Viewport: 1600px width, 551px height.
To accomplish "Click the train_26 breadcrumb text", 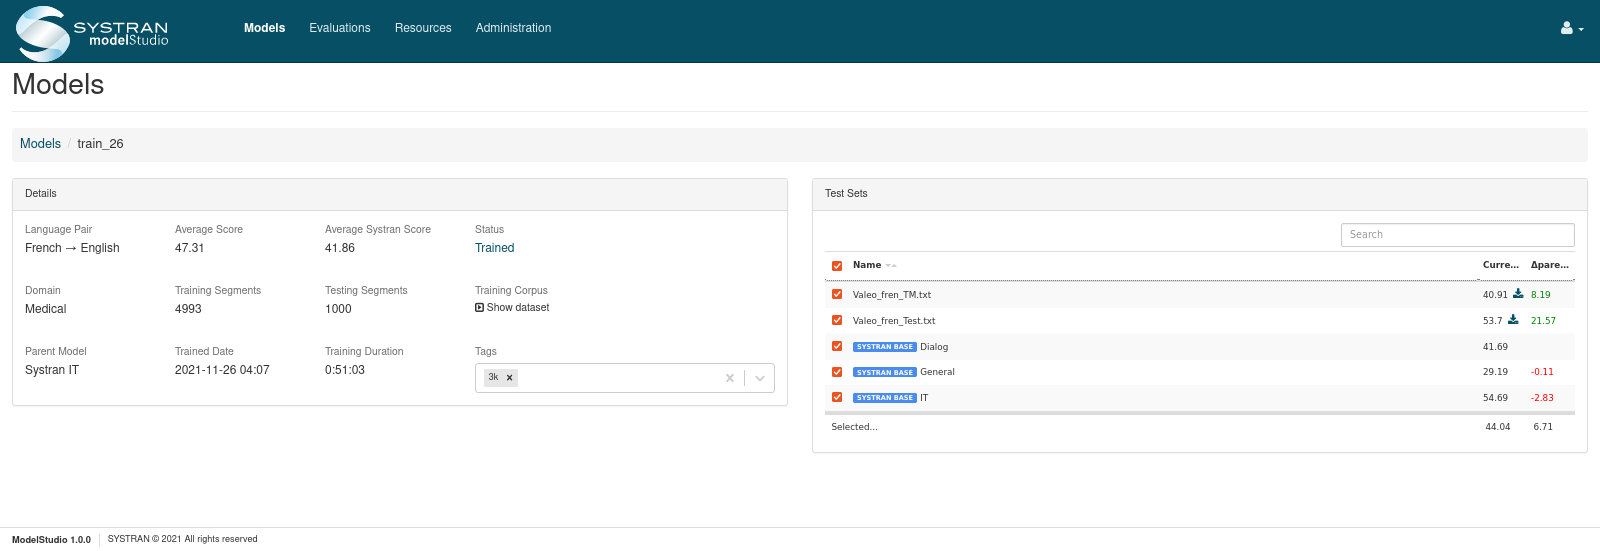I will coord(100,144).
